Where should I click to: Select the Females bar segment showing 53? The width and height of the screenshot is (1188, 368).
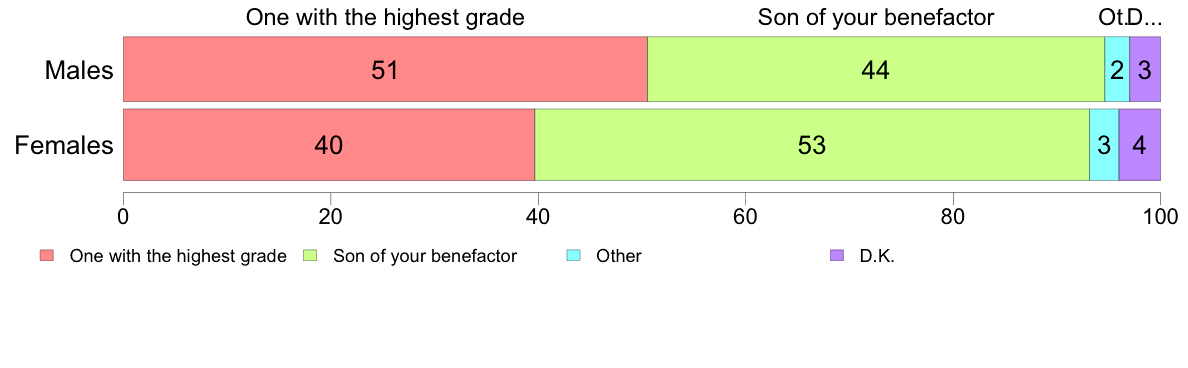tap(812, 145)
